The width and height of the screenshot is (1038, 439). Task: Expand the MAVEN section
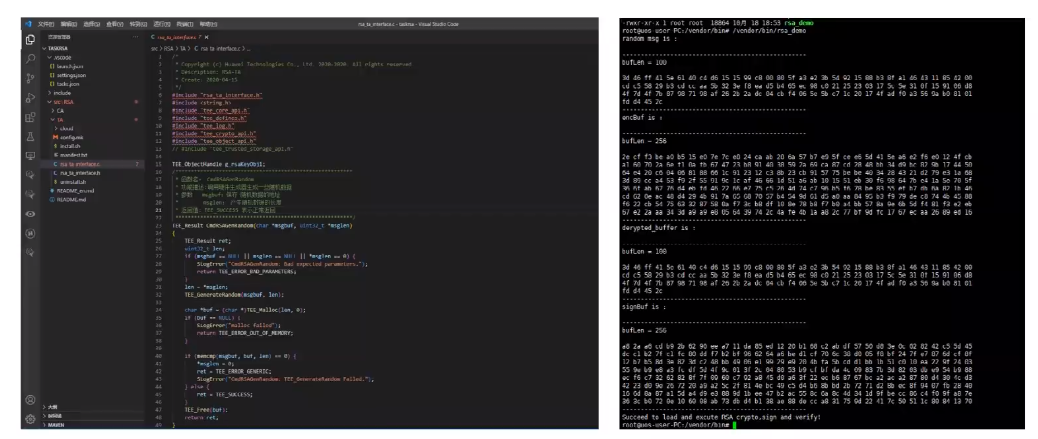pyautogui.click(x=94, y=424)
